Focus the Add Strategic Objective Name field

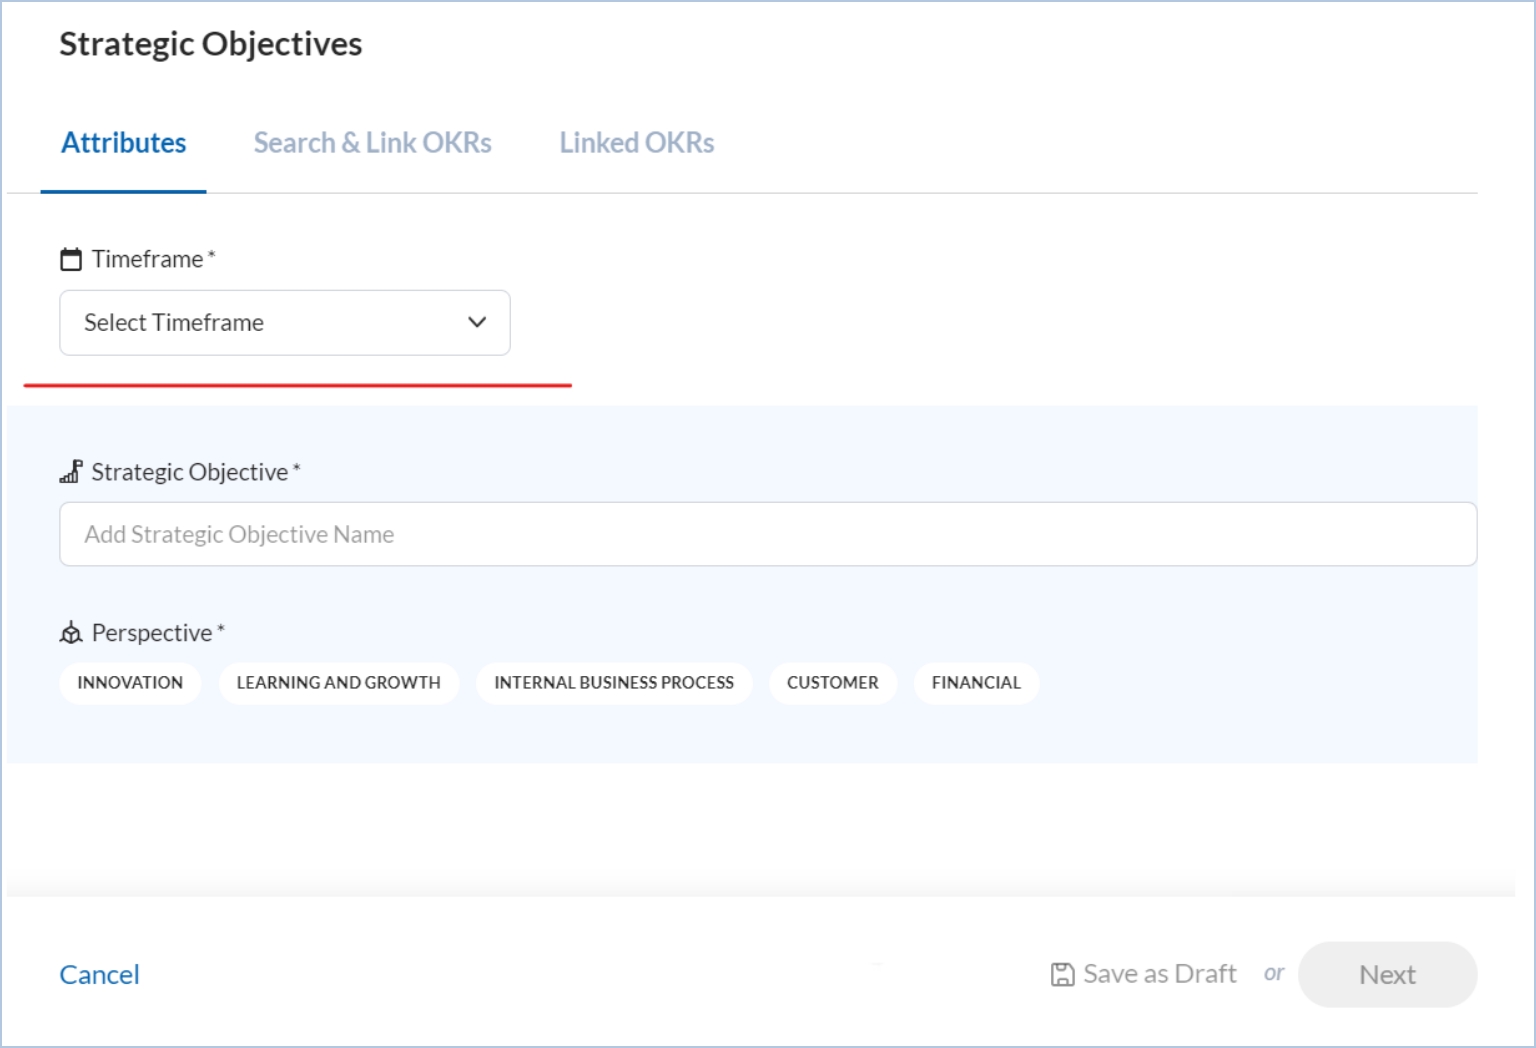767,535
